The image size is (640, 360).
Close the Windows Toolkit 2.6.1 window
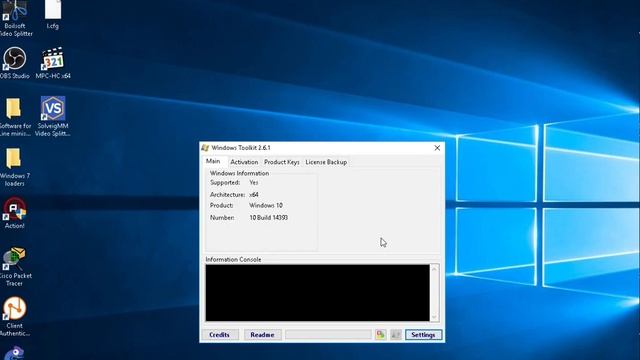(x=437, y=148)
